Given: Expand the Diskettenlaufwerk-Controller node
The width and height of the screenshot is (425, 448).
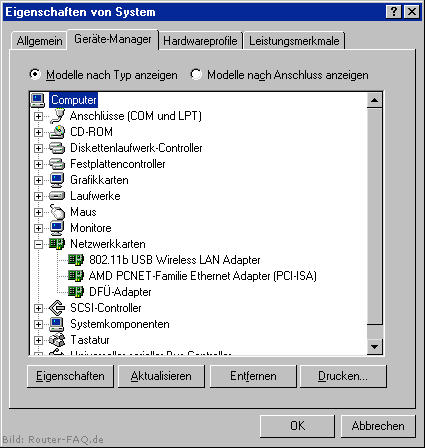Looking at the screenshot, I should (x=38, y=148).
